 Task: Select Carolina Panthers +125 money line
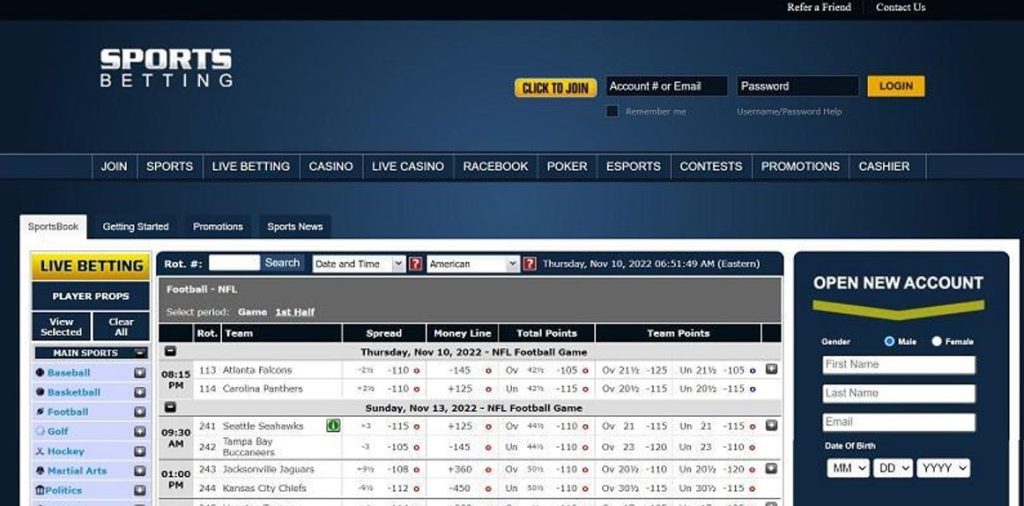point(488,389)
